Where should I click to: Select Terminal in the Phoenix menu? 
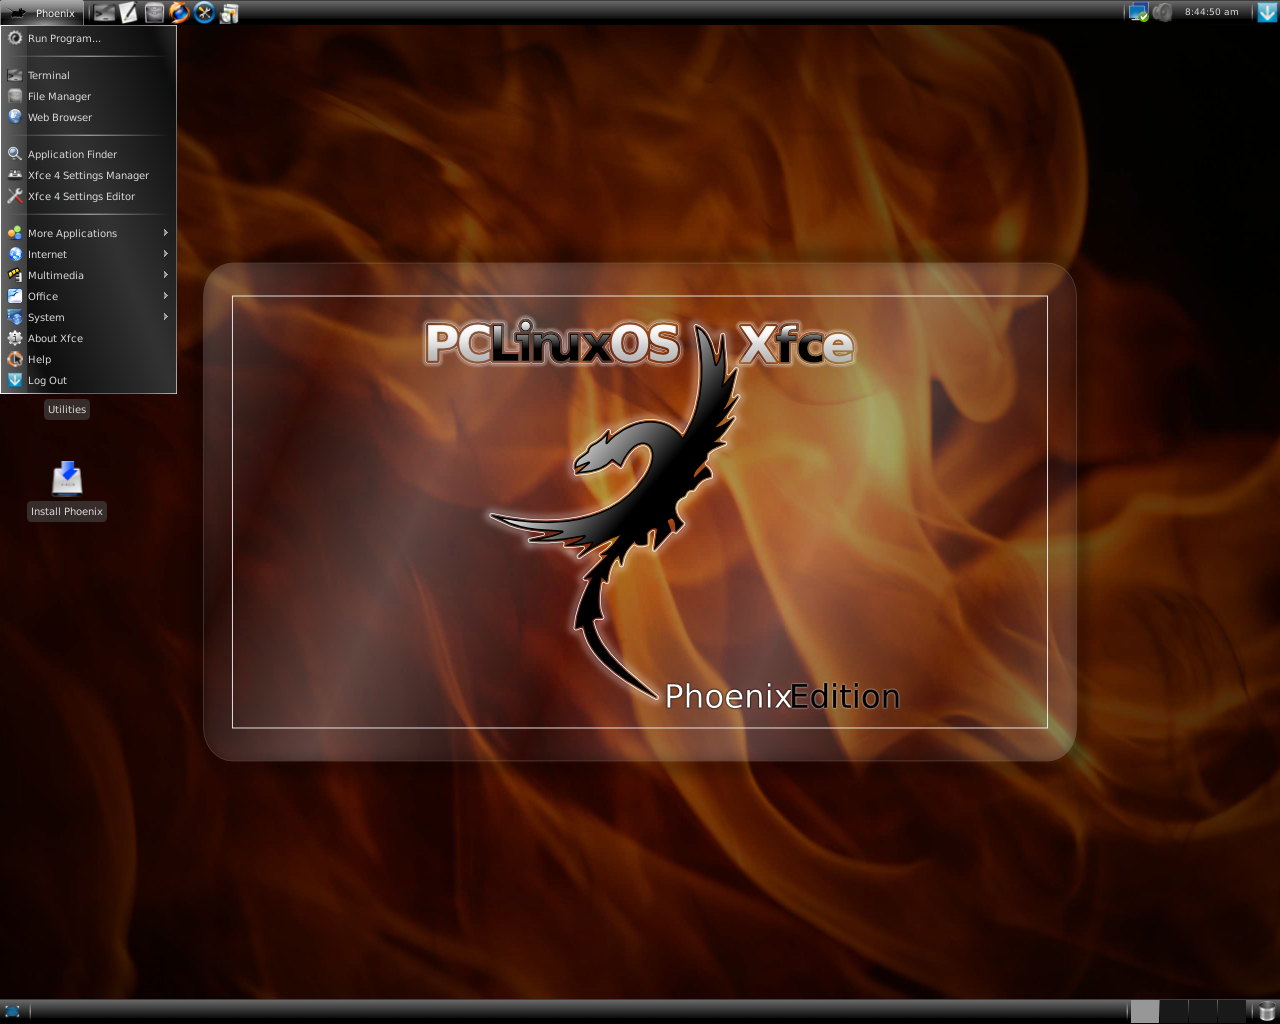click(x=88, y=75)
